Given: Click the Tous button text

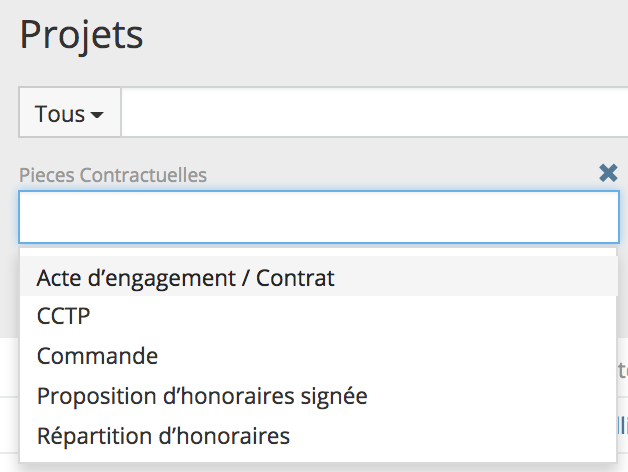Looking at the screenshot, I should [60, 114].
